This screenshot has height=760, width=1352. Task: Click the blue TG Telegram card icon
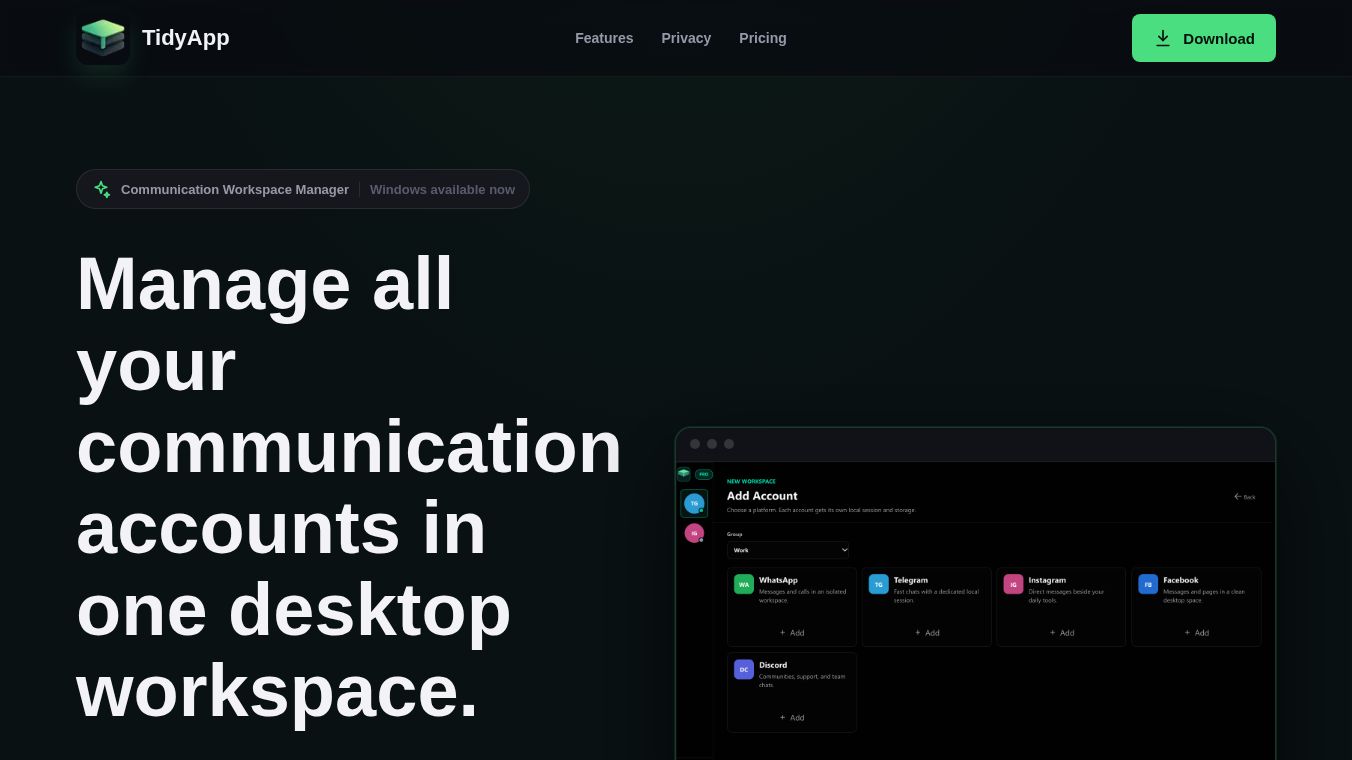click(x=879, y=584)
